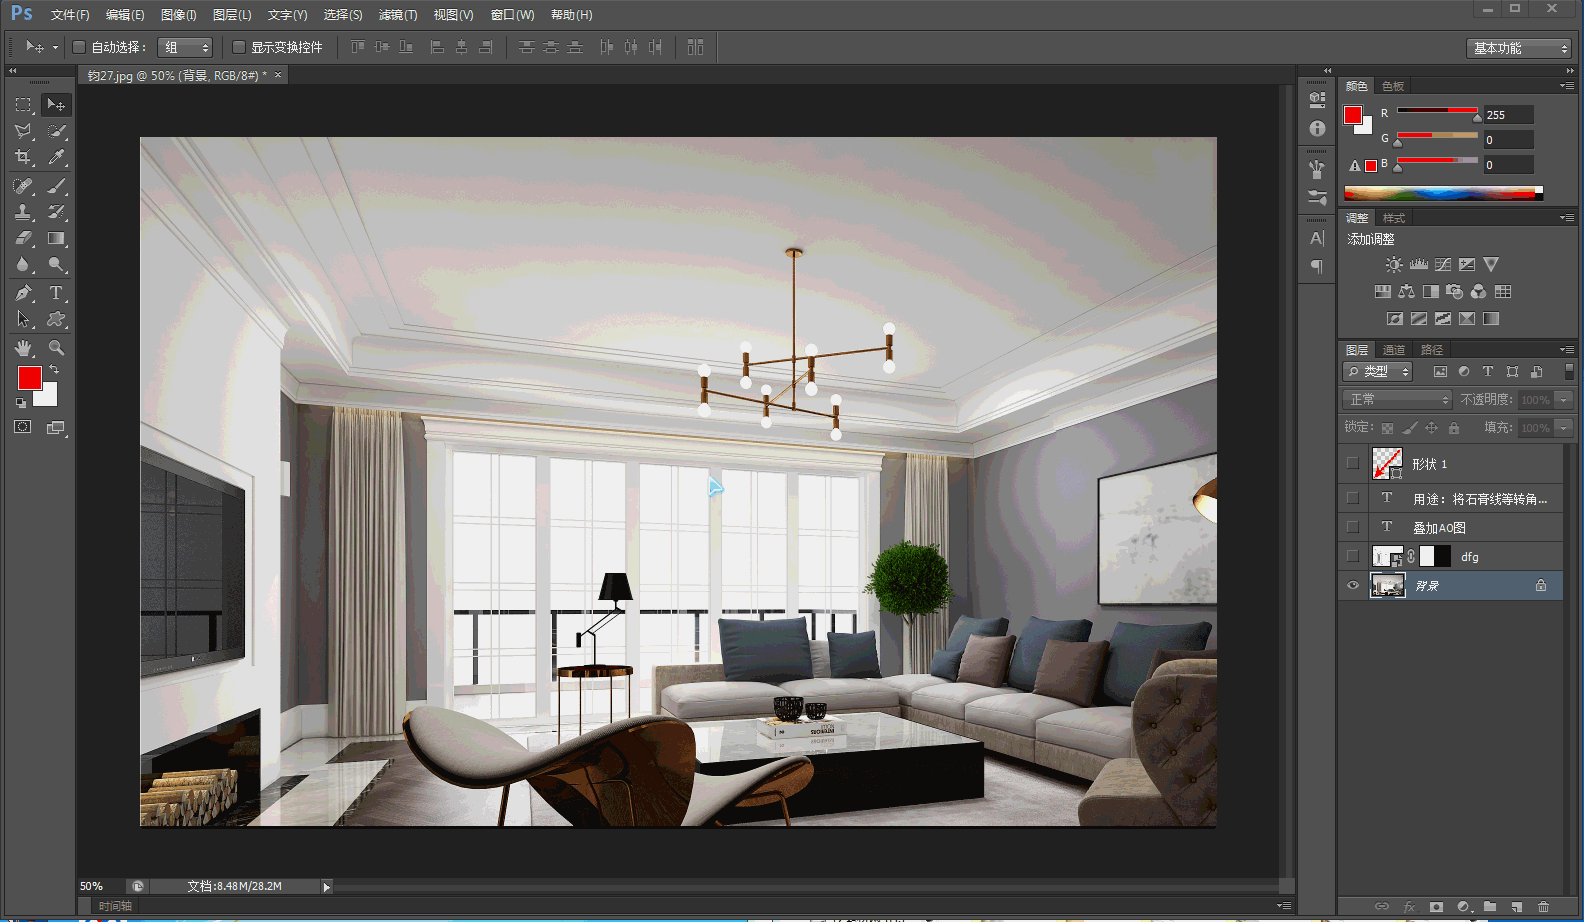Reset default foreground and background colors
This screenshot has height=922, width=1584.
pos(21,403)
